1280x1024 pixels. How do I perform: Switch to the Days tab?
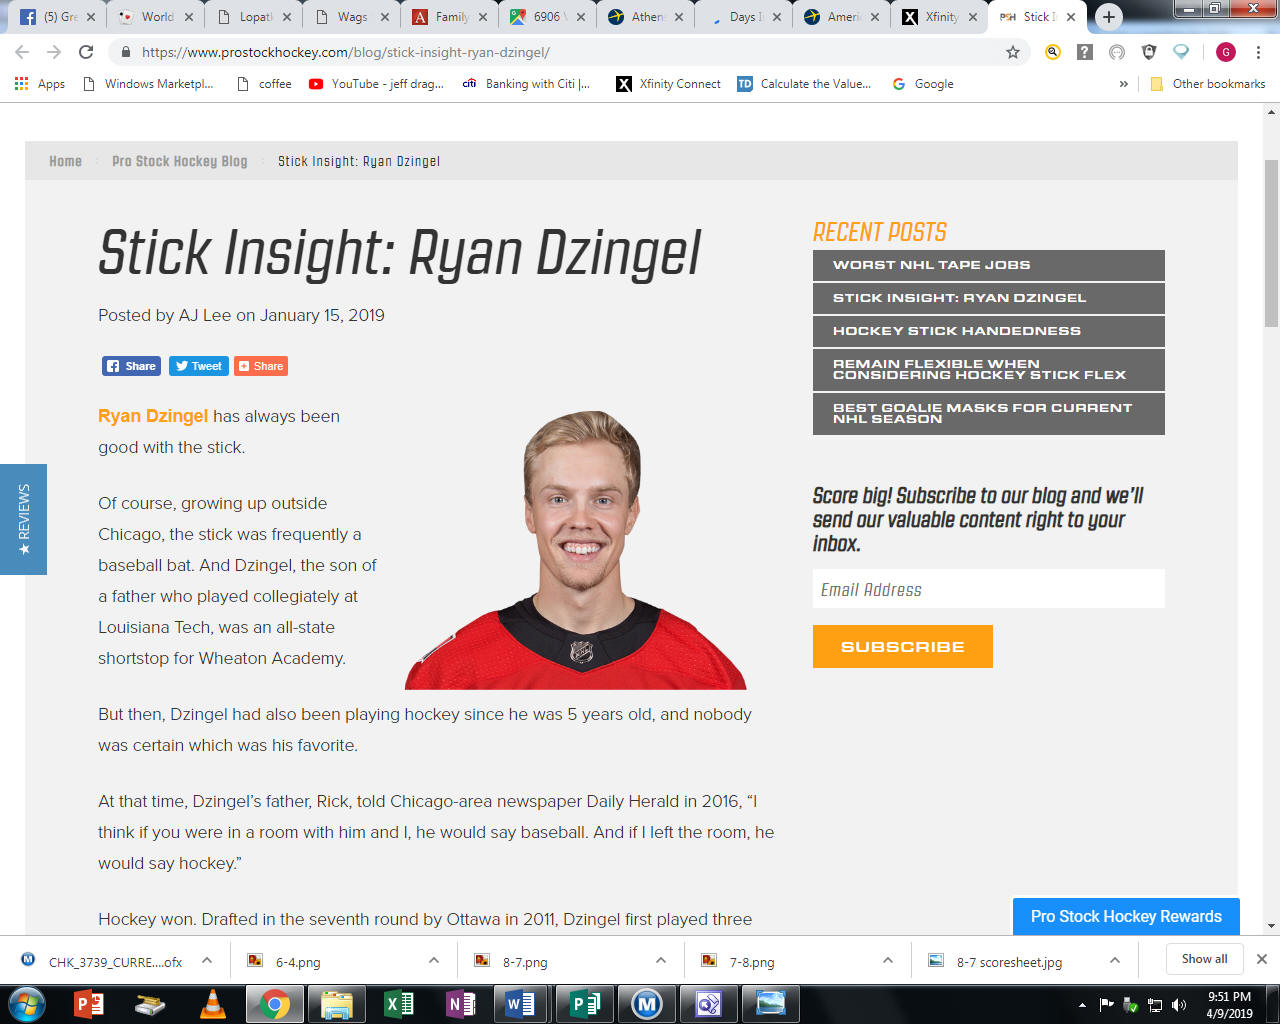[x=742, y=17]
